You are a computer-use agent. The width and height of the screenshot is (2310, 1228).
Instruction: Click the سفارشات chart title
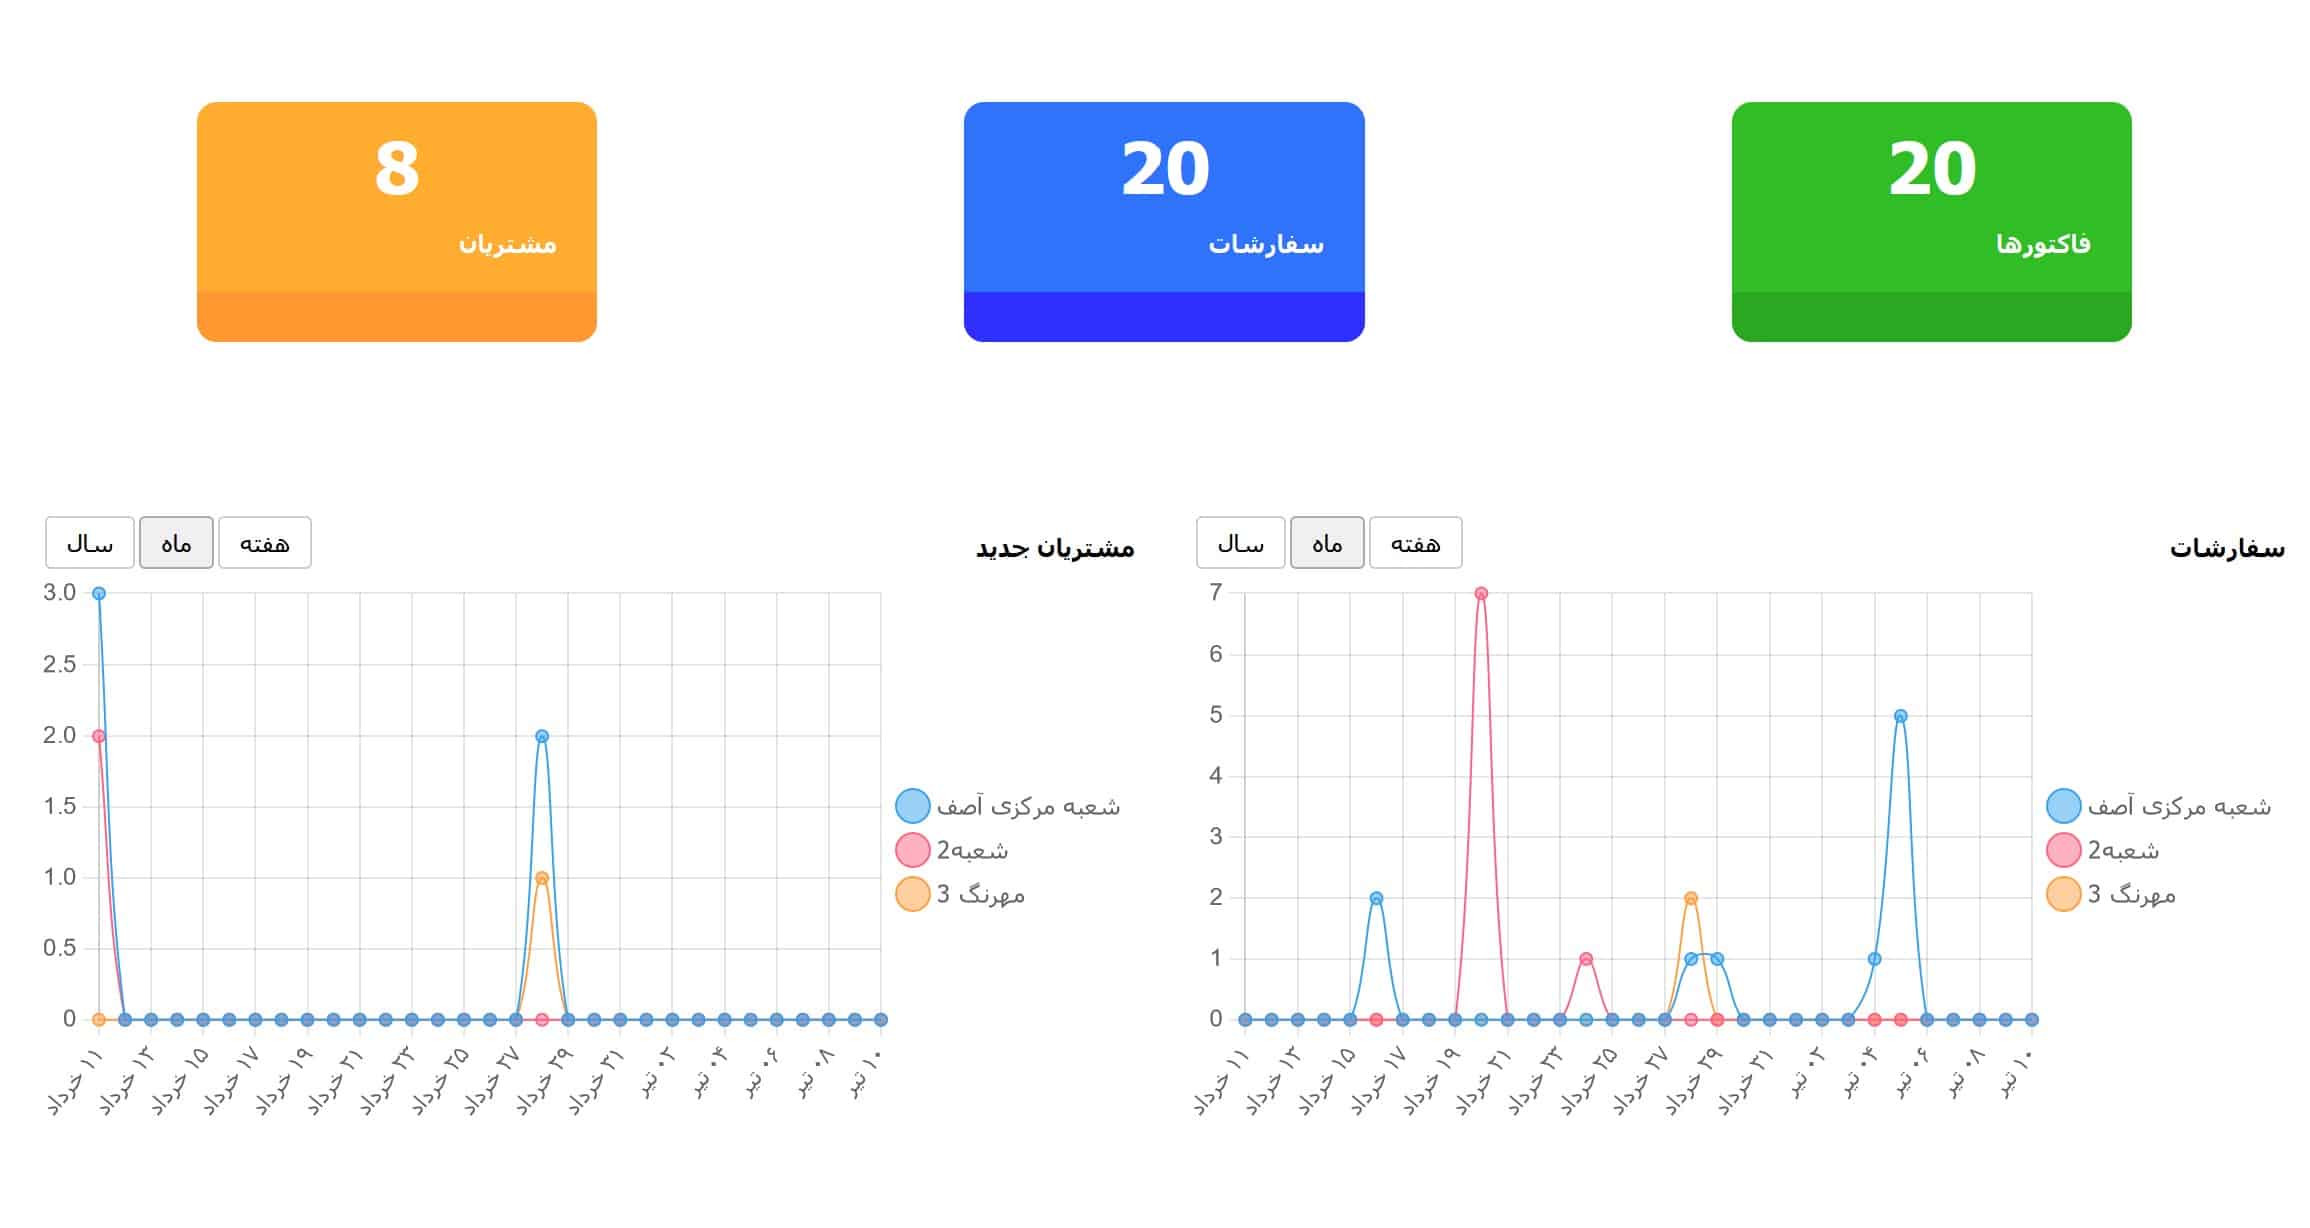2227,548
